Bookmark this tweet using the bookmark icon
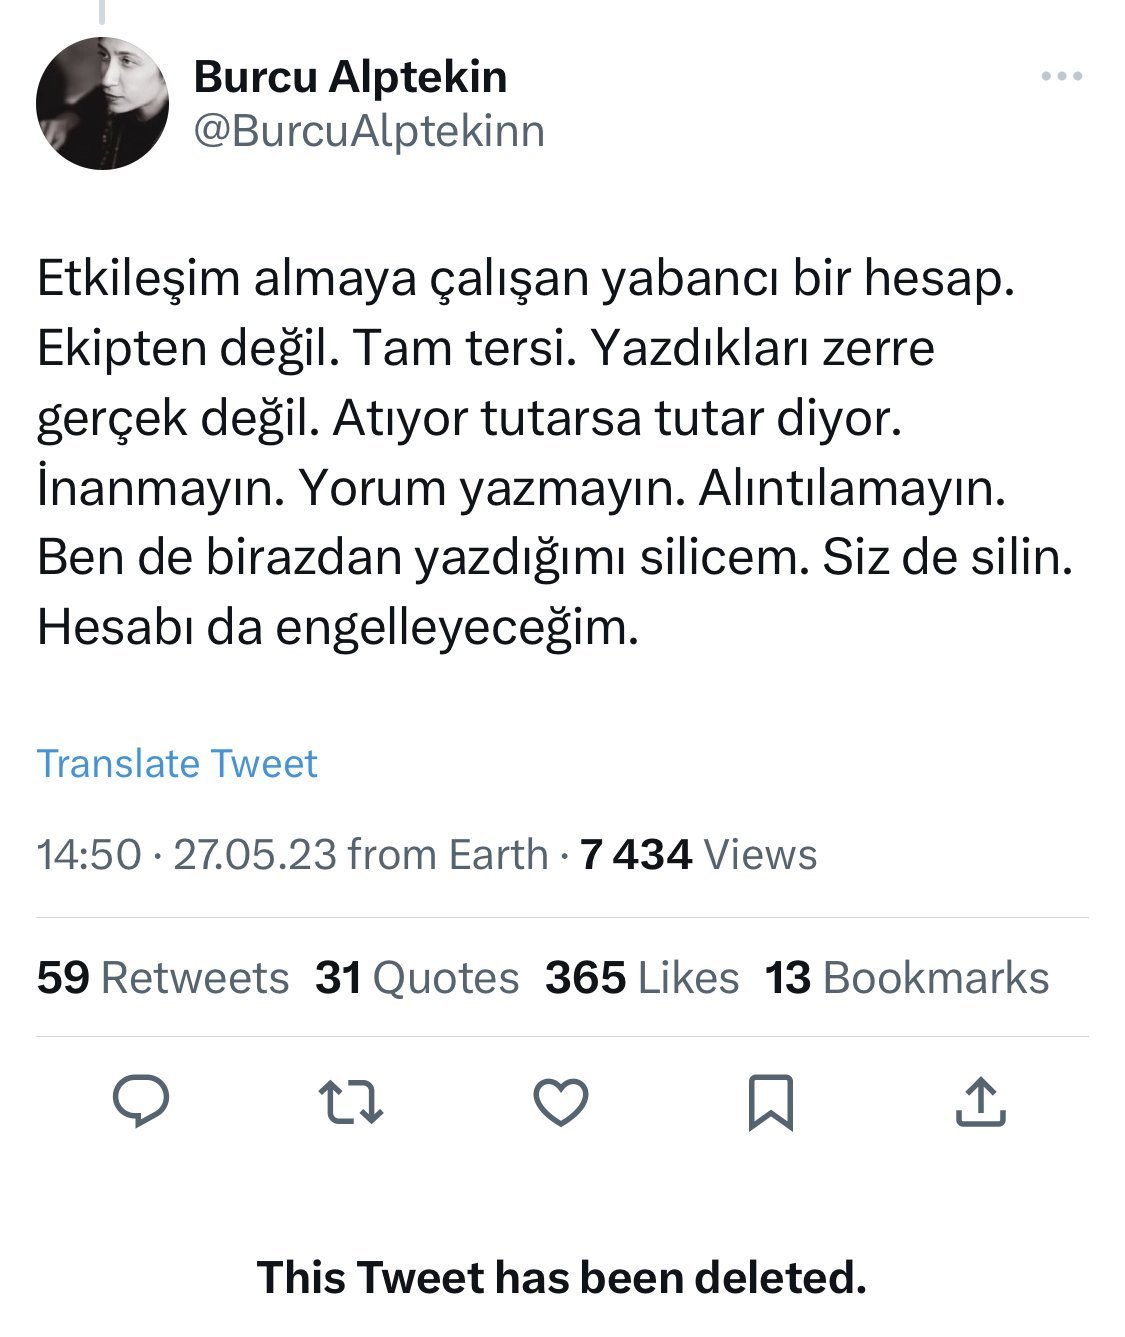 coord(770,1102)
